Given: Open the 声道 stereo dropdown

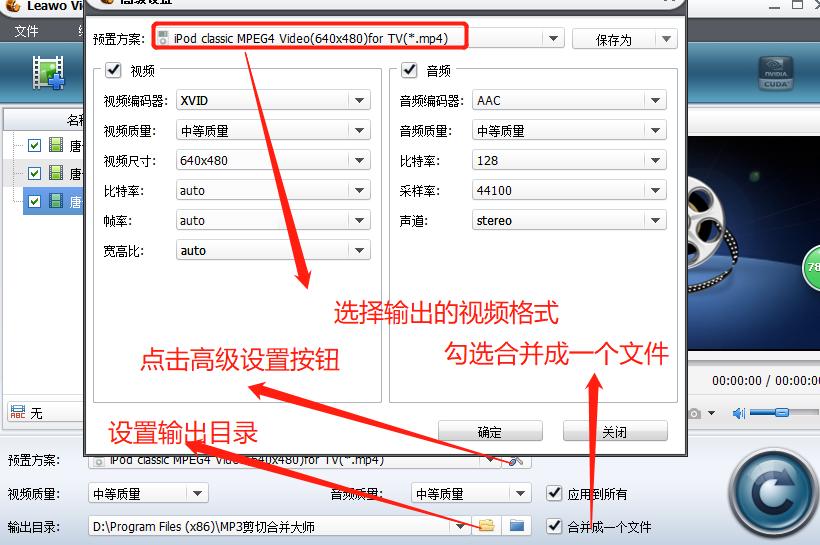Looking at the screenshot, I should tap(655, 220).
